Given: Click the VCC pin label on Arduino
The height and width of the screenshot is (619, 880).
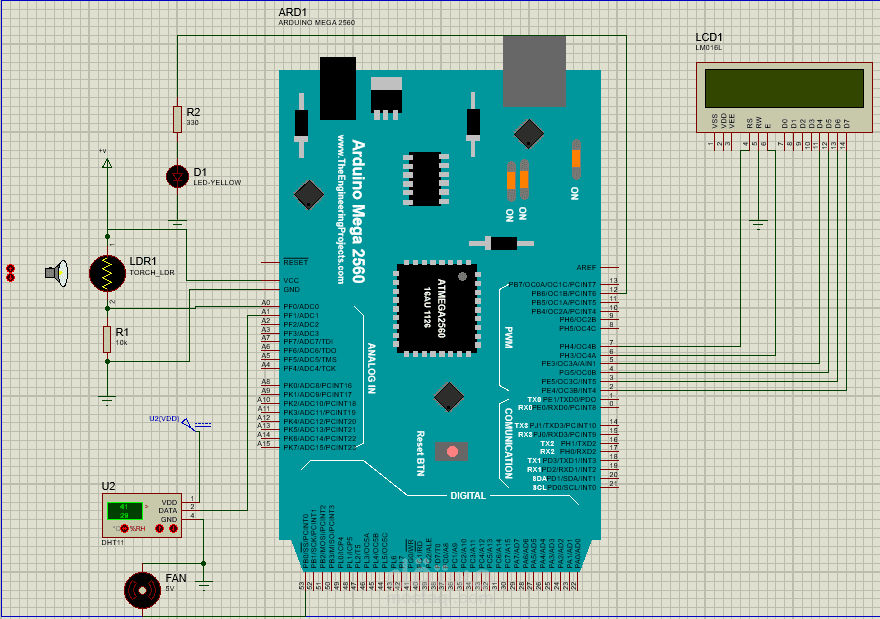Looking at the screenshot, I should (291, 281).
